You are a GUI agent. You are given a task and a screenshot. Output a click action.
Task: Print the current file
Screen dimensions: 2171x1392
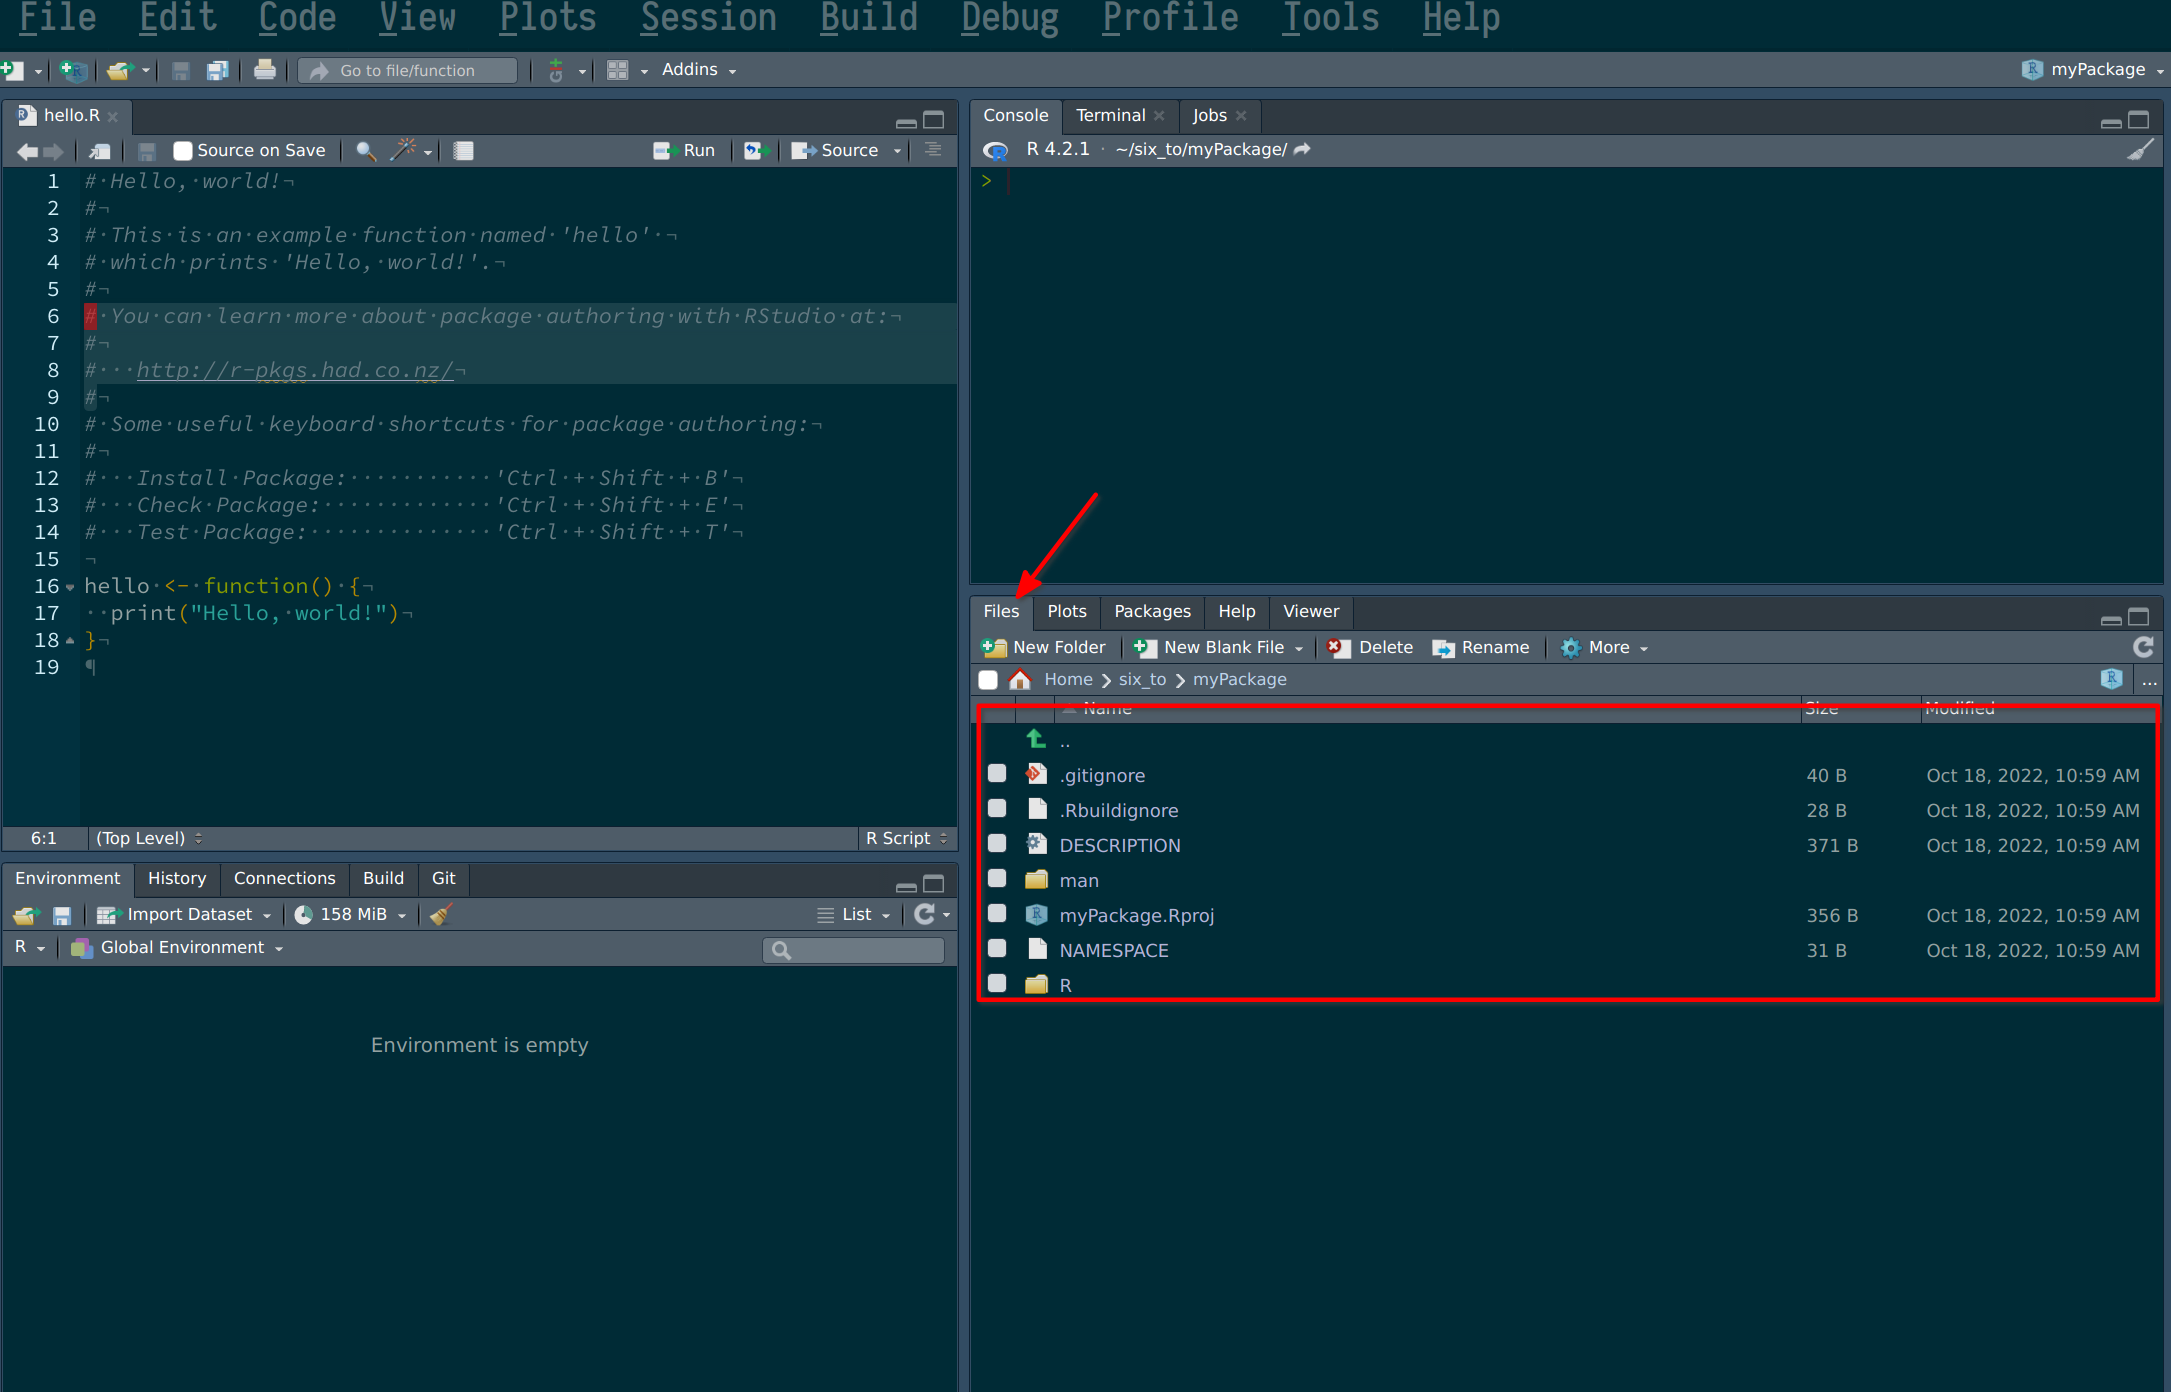coord(264,70)
